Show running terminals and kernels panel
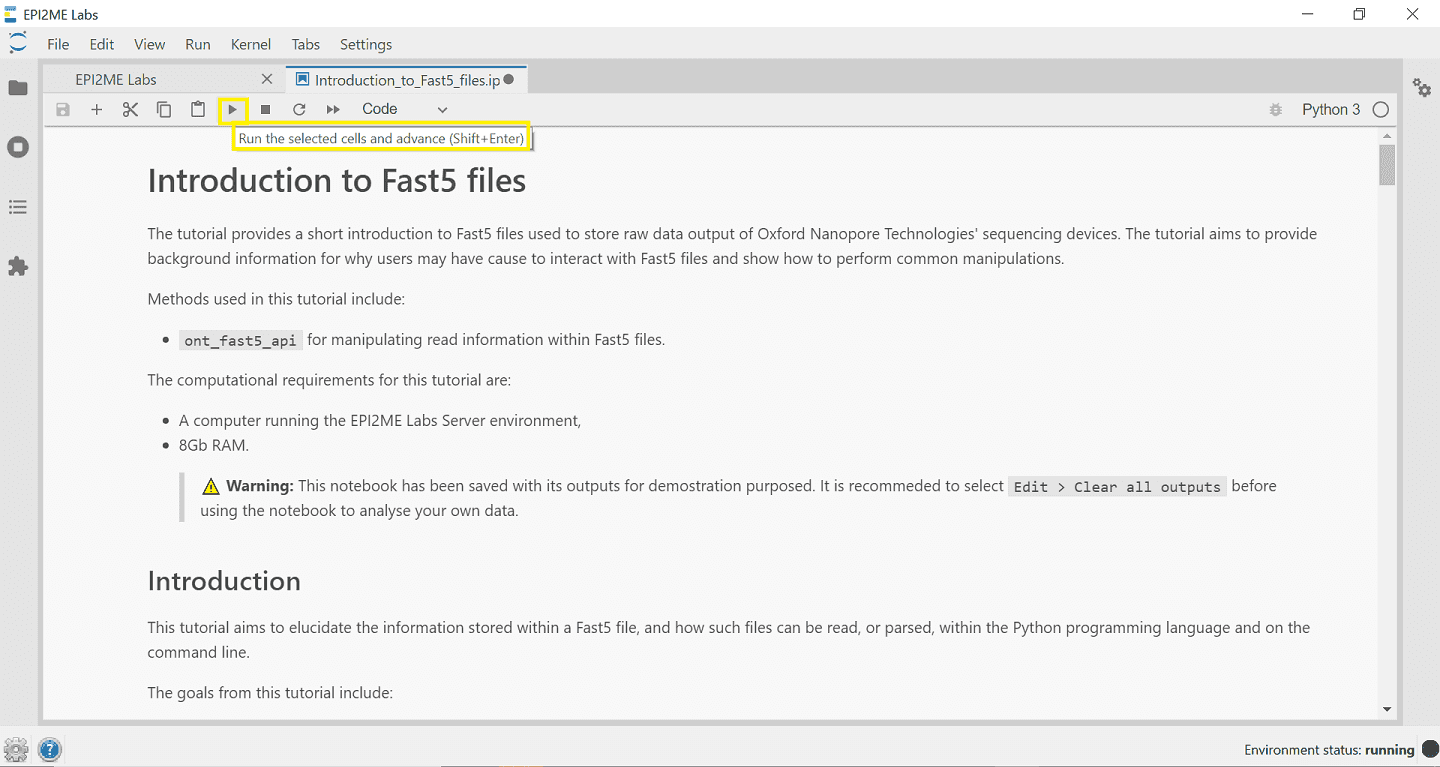Image resolution: width=1440 pixels, height=767 pixels. 18,146
